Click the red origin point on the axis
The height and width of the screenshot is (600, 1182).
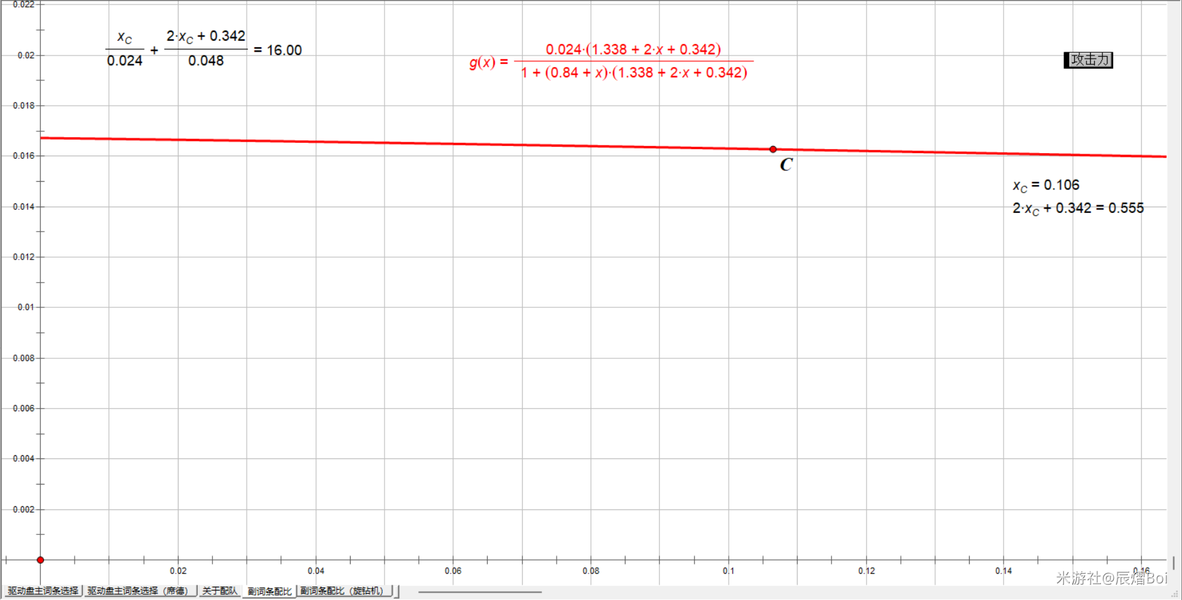pyautogui.click(x=40, y=560)
